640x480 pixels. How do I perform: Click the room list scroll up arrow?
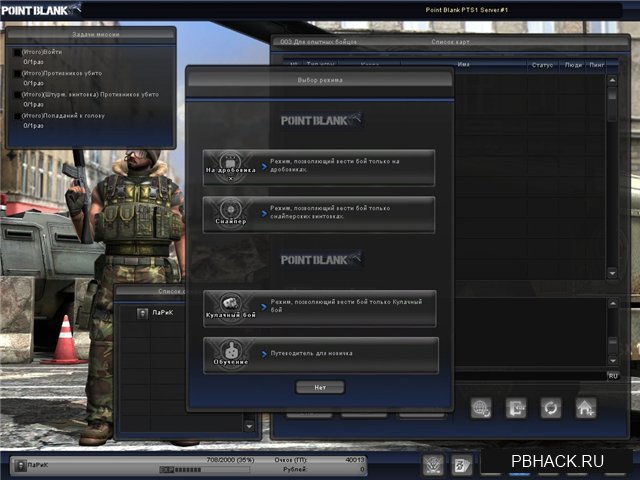[612, 80]
